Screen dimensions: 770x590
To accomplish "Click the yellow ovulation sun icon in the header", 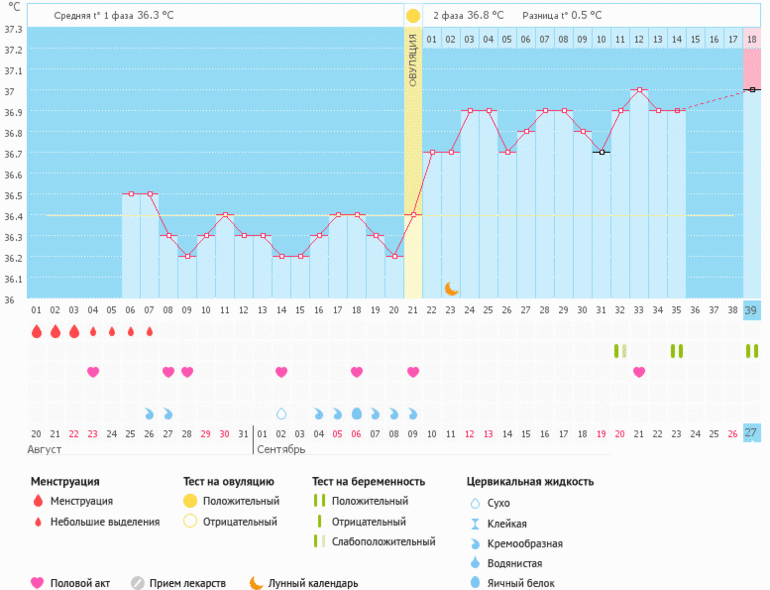I will (413, 16).
